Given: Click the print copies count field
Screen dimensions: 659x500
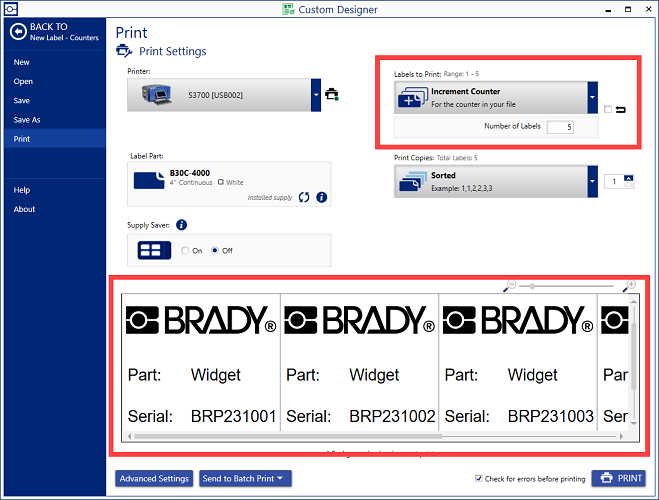Looking at the screenshot, I should (614, 182).
